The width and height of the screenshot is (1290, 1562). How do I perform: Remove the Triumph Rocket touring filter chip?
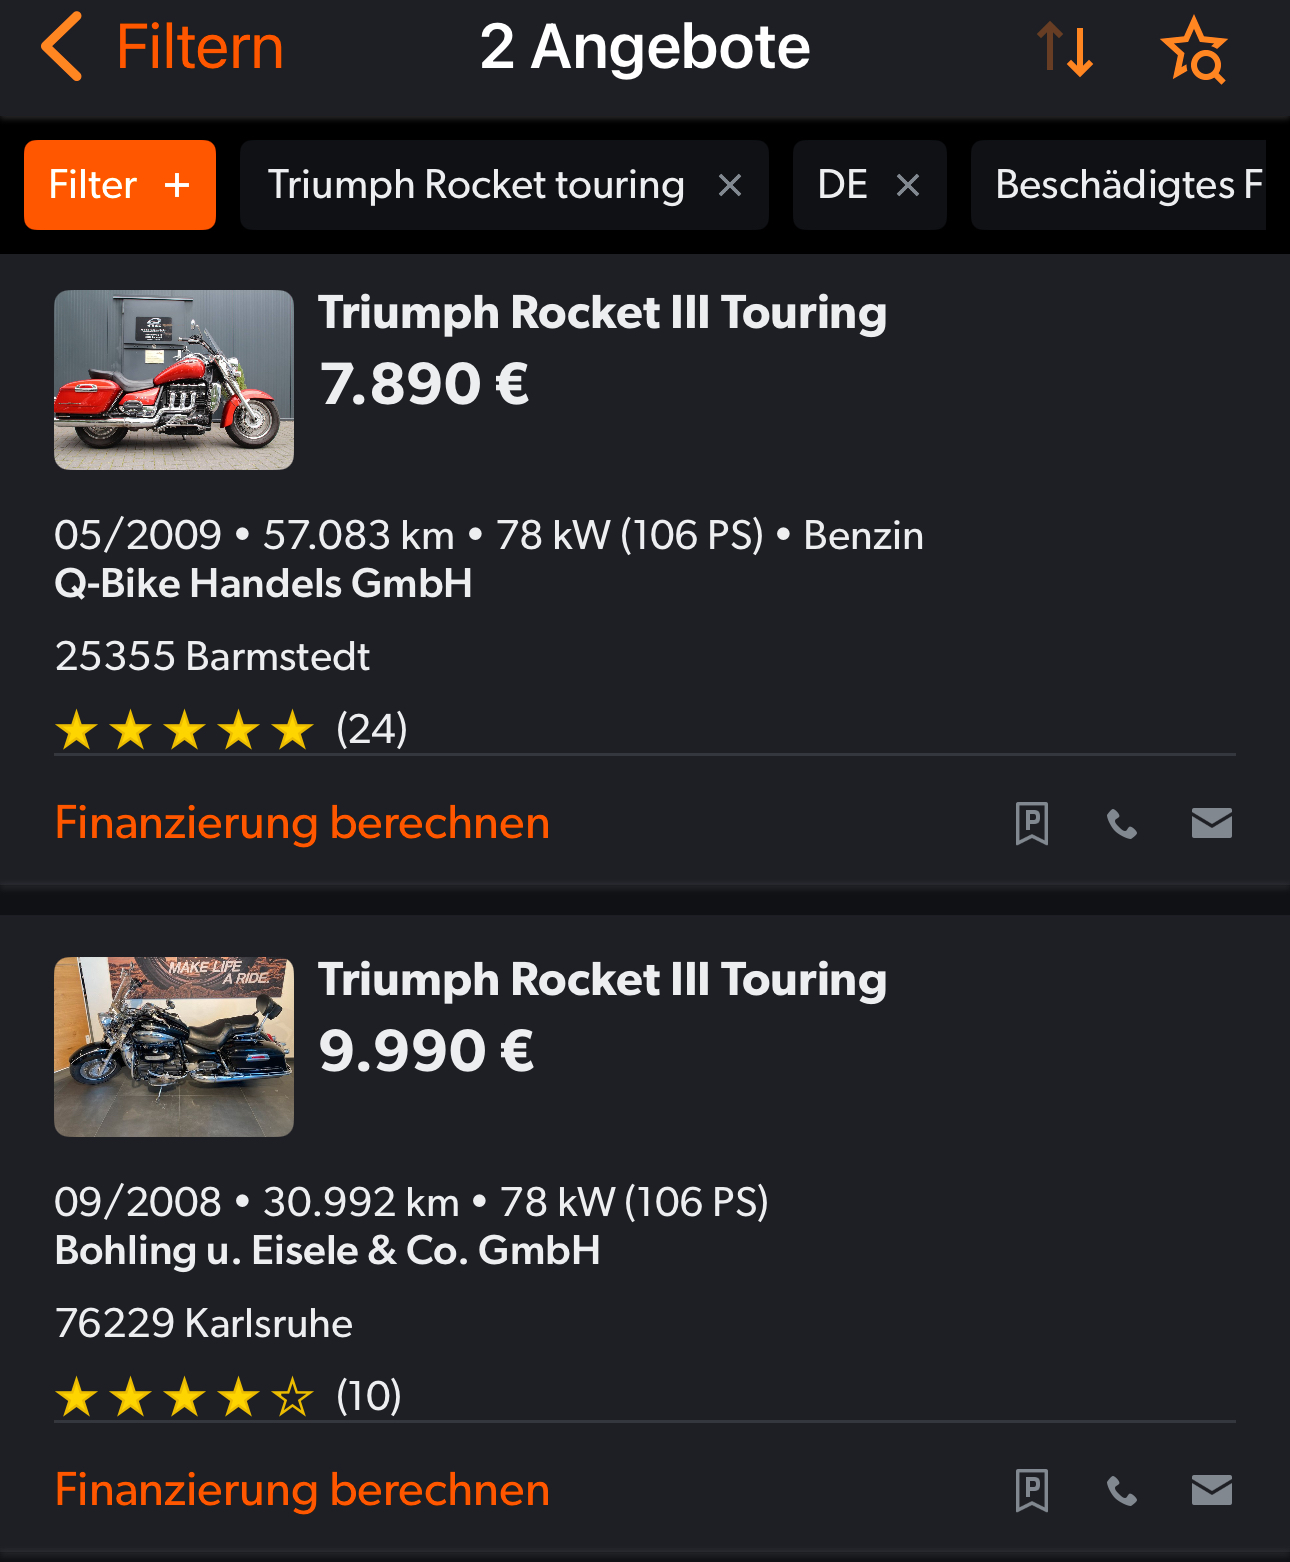(730, 185)
